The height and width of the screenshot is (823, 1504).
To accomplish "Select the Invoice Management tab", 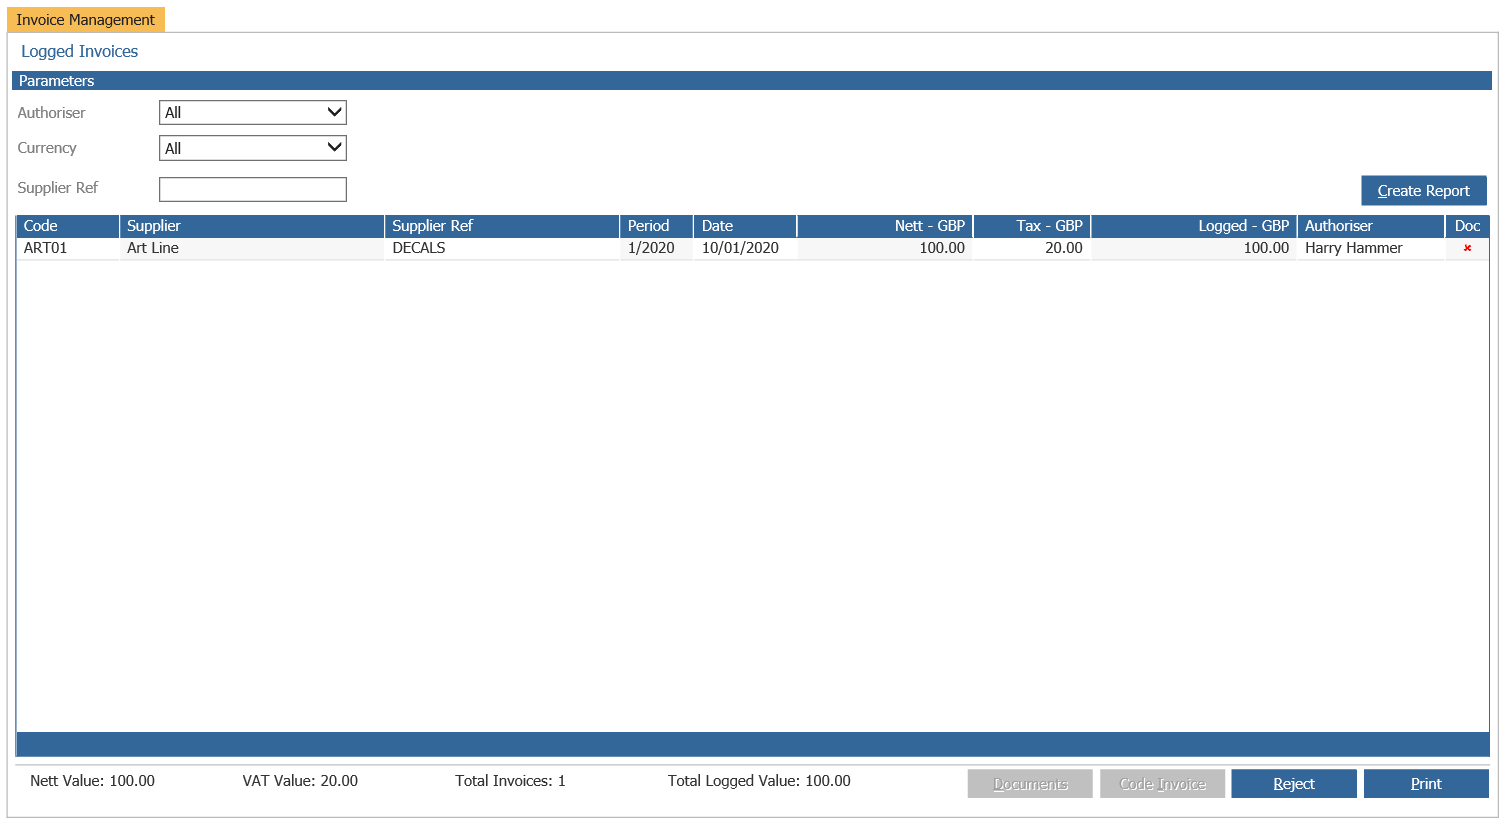I will [x=85, y=20].
